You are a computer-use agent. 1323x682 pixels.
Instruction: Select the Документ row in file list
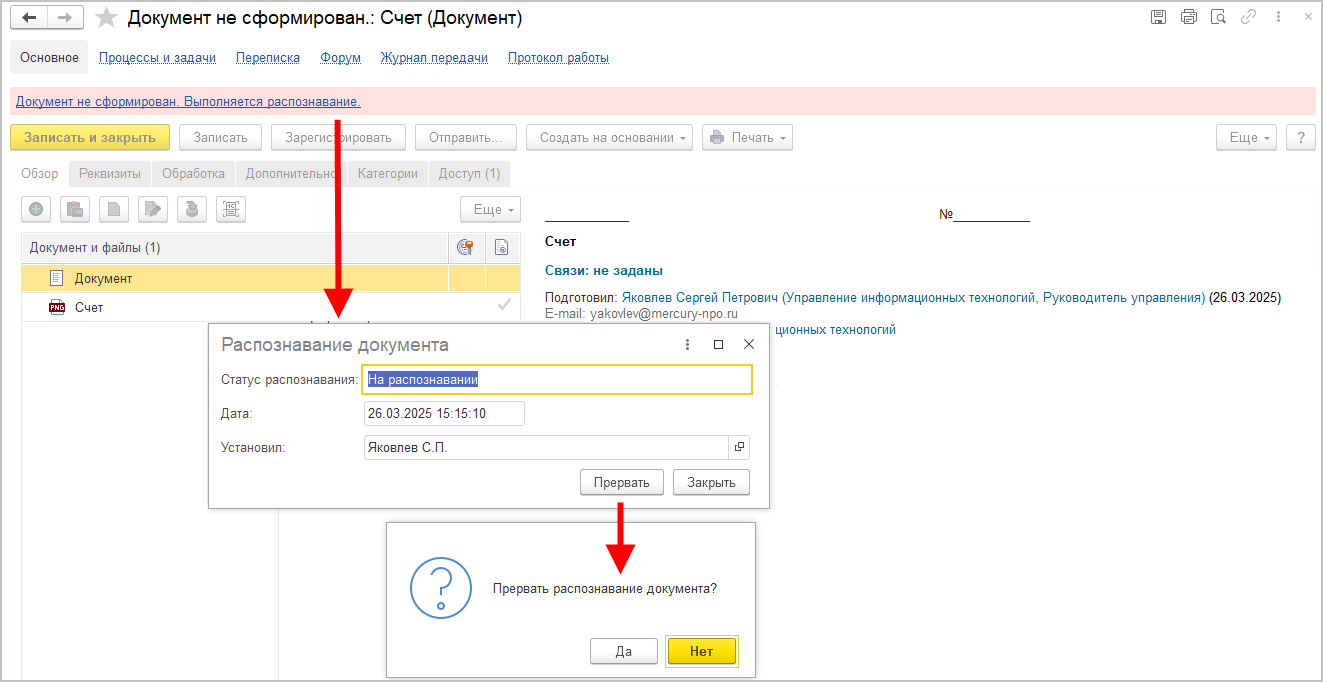[x=271, y=278]
